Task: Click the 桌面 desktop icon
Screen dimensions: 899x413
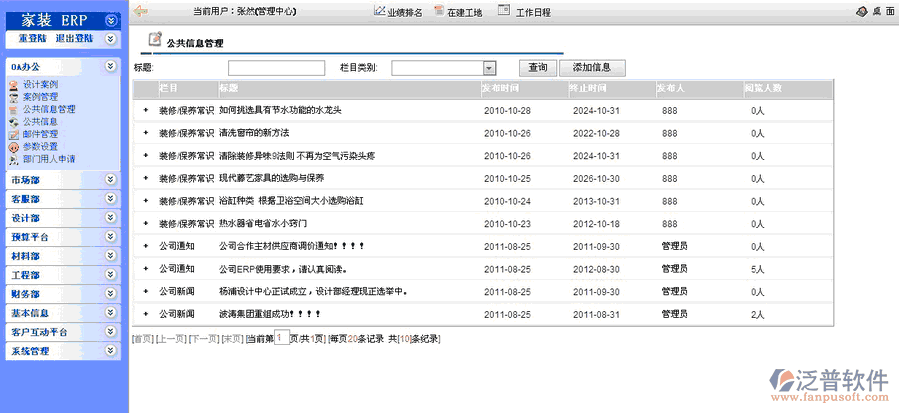Action: [x=861, y=11]
